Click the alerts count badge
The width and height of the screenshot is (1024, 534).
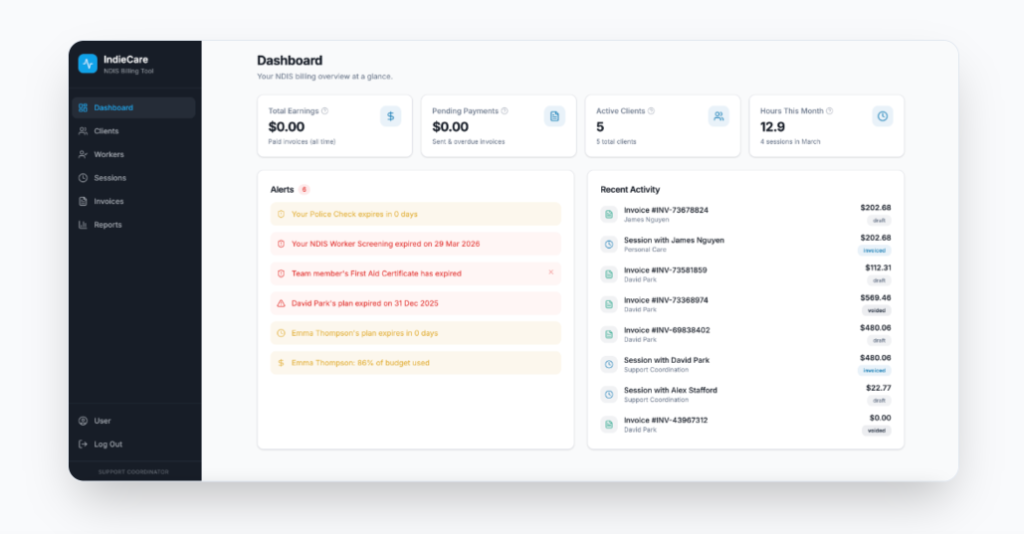(304, 190)
